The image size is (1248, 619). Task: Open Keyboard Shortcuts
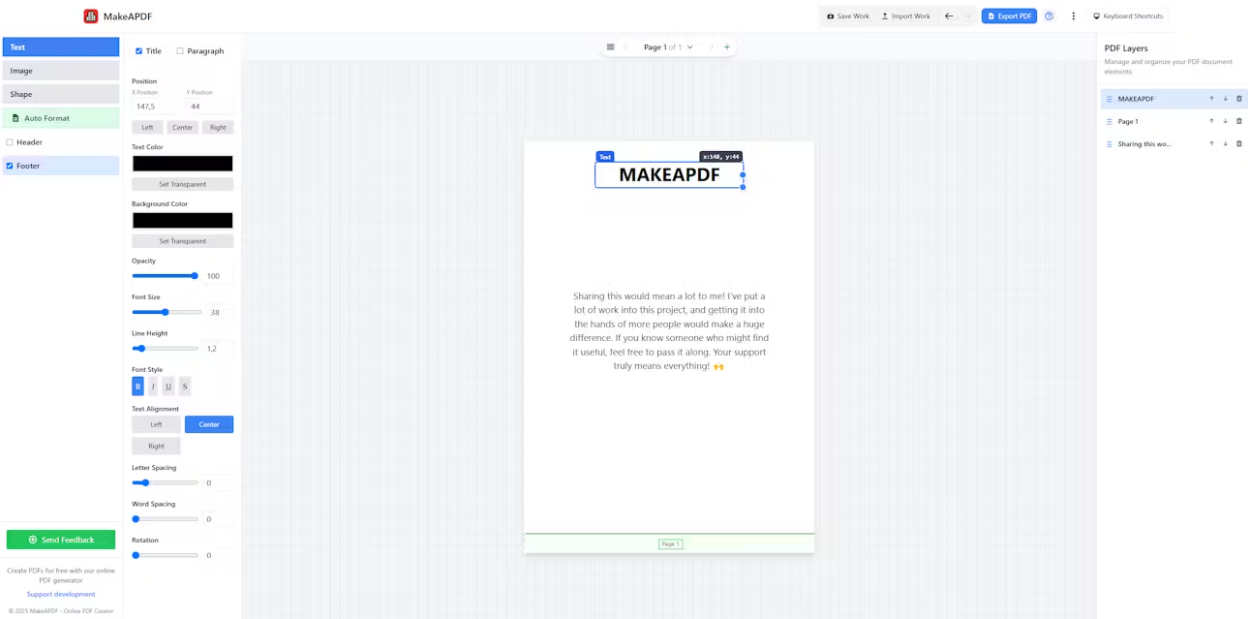coord(1128,16)
